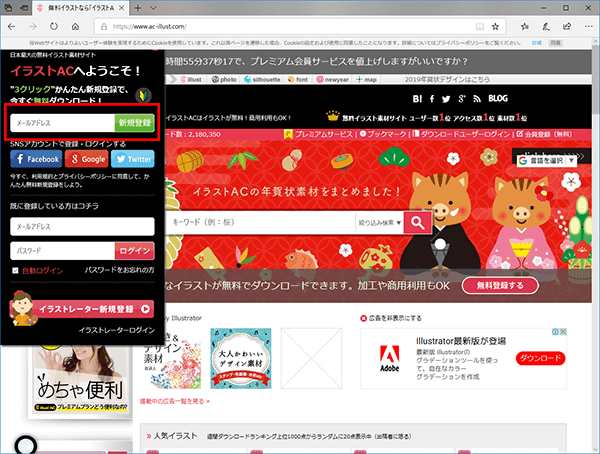Go back with the browser back arrow
Screen dimensions: 600x454
tap(11, 26)
